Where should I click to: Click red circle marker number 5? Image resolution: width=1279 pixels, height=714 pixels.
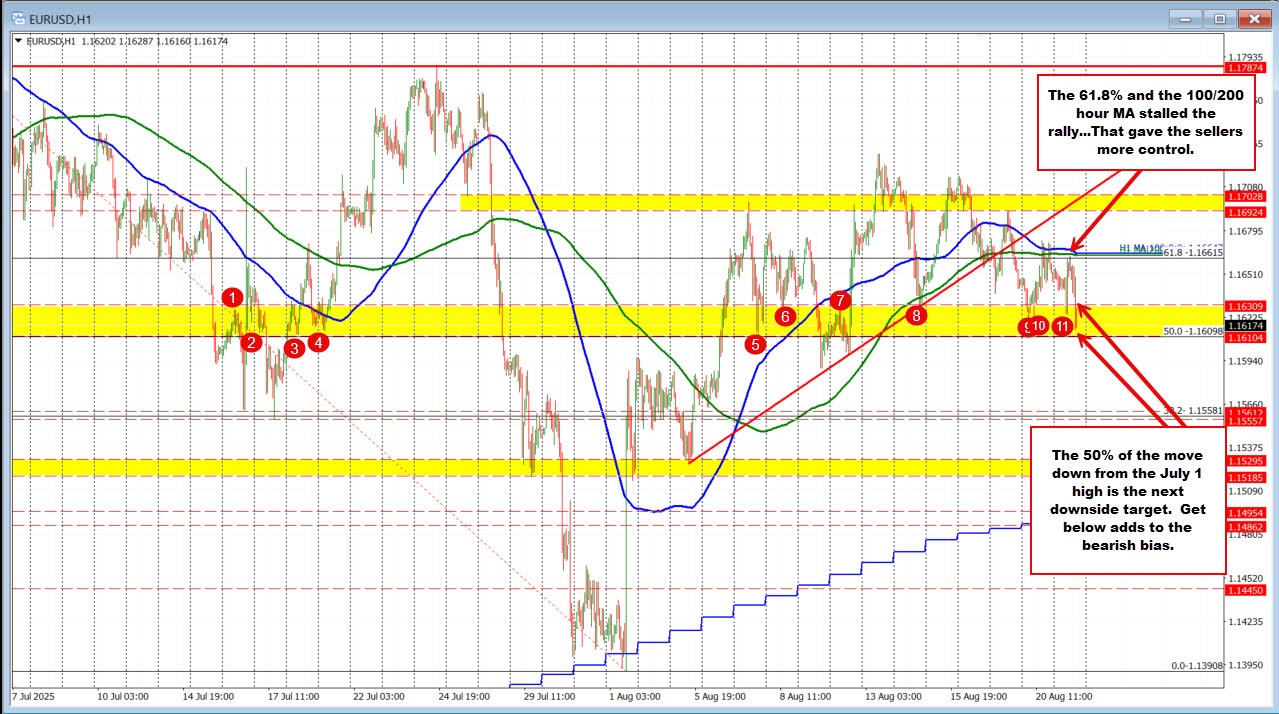tap(754, 343)
